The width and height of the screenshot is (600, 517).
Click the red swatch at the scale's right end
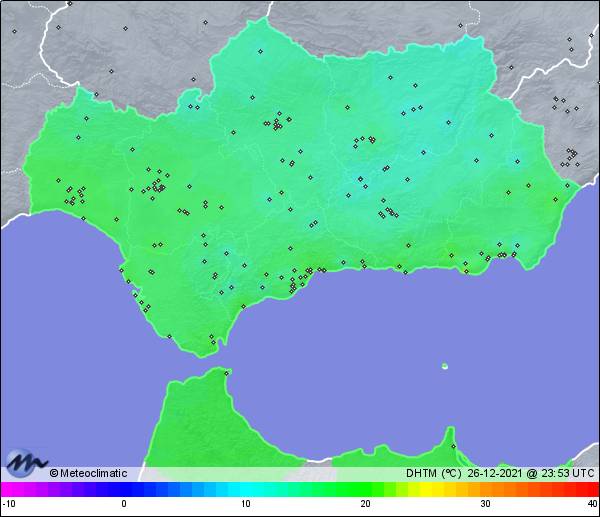pos(592,489)
